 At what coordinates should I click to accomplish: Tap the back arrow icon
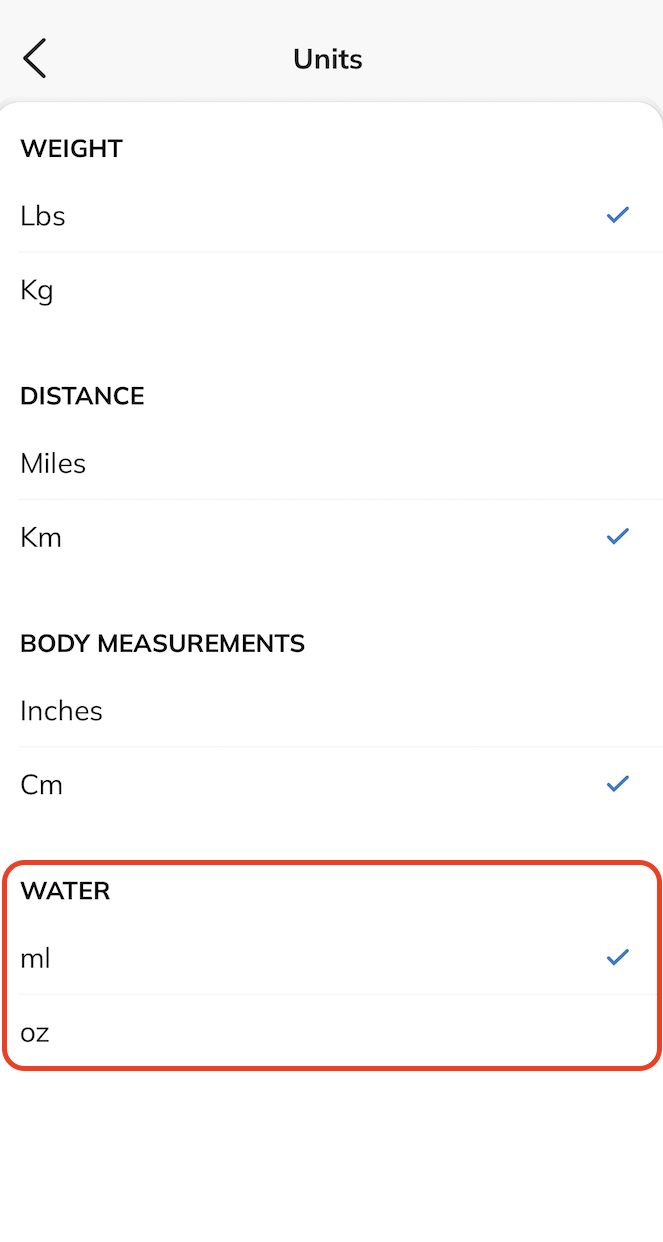pyautogui.click(x=35, y=59)
